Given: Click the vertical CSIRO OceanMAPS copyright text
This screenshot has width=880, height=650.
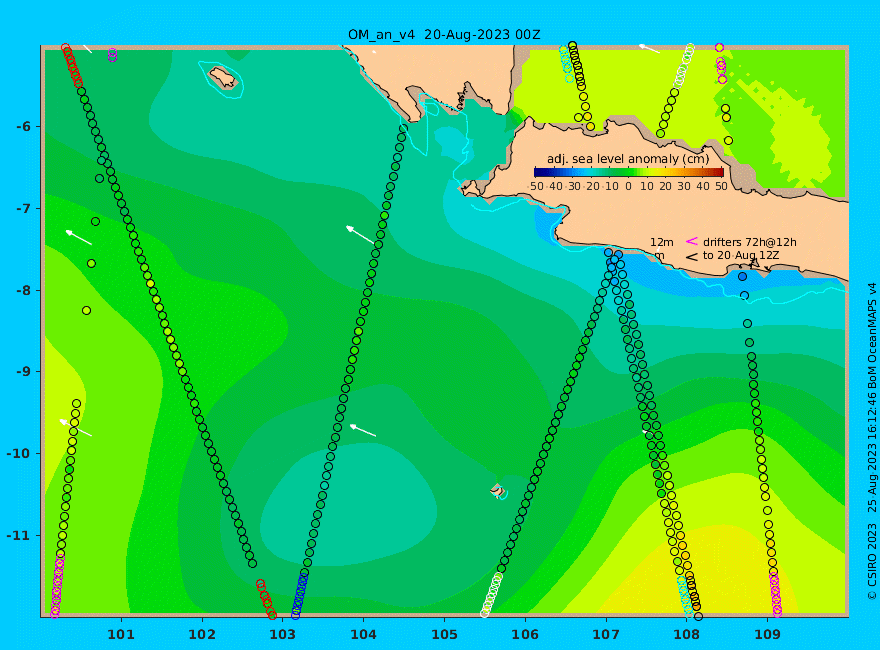Looking at the screenshot, I should coord(872,442).
